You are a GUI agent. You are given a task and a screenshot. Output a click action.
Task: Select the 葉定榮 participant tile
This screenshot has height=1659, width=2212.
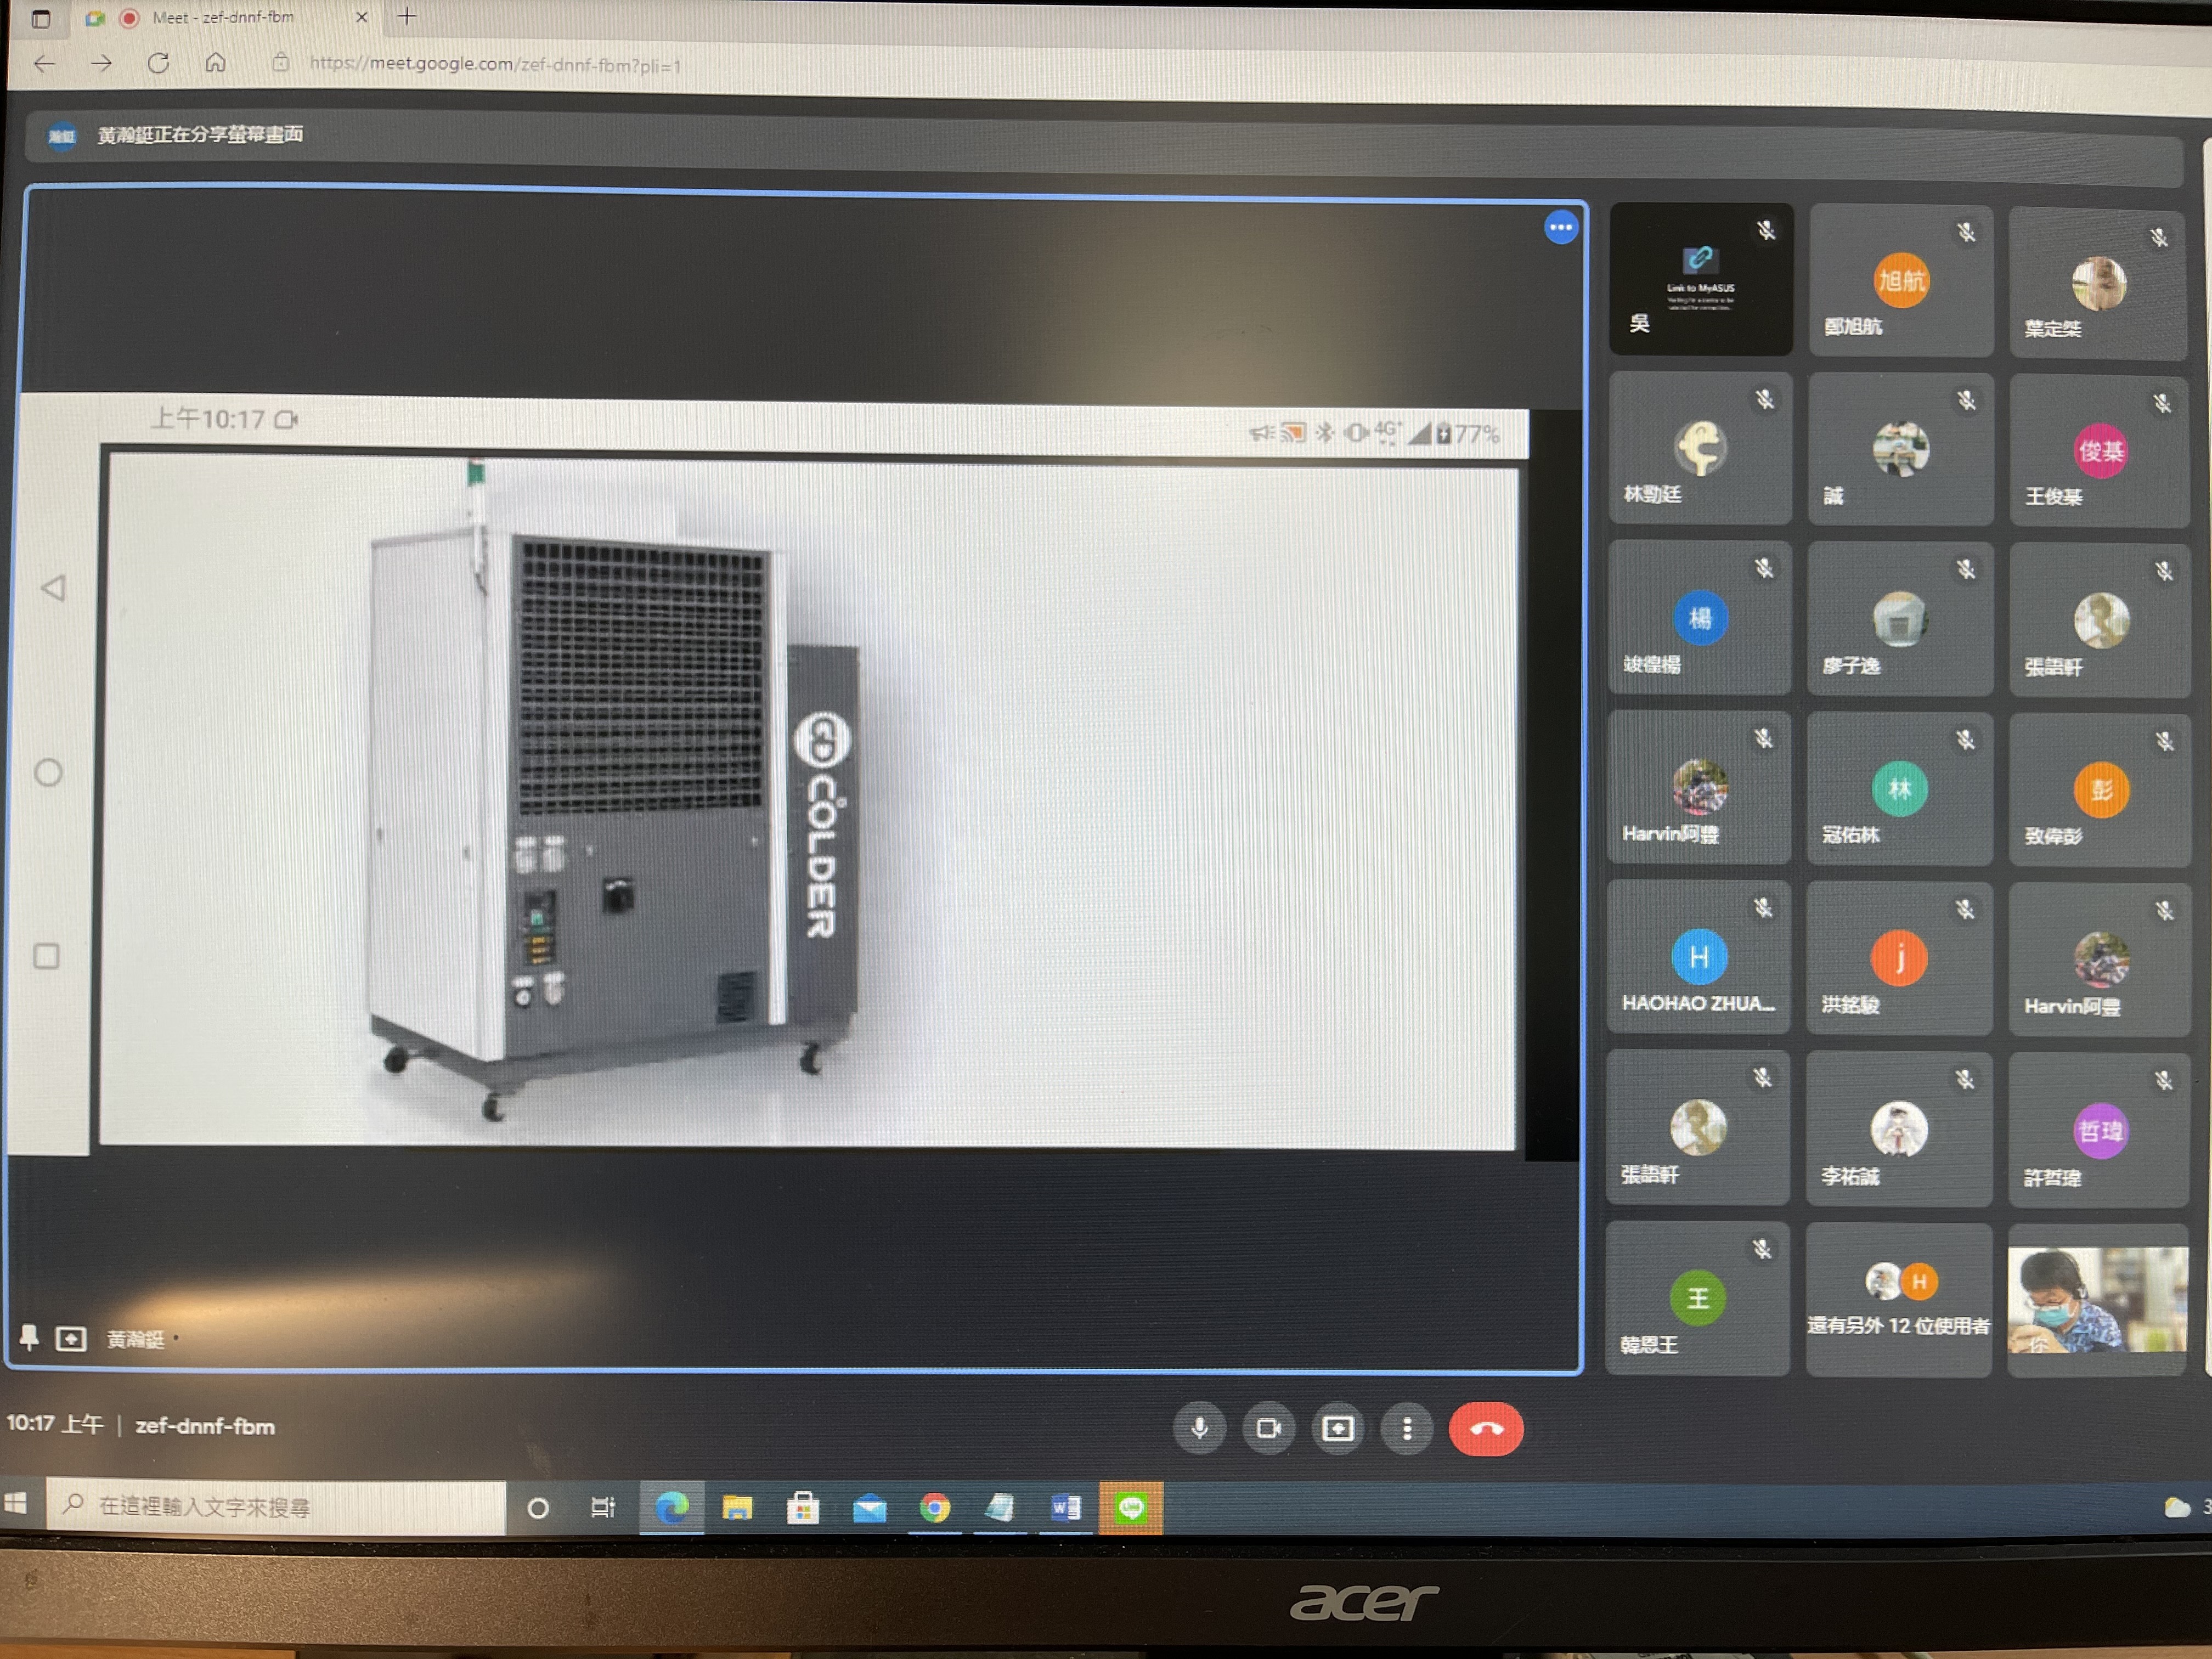tap(2098, 284)
